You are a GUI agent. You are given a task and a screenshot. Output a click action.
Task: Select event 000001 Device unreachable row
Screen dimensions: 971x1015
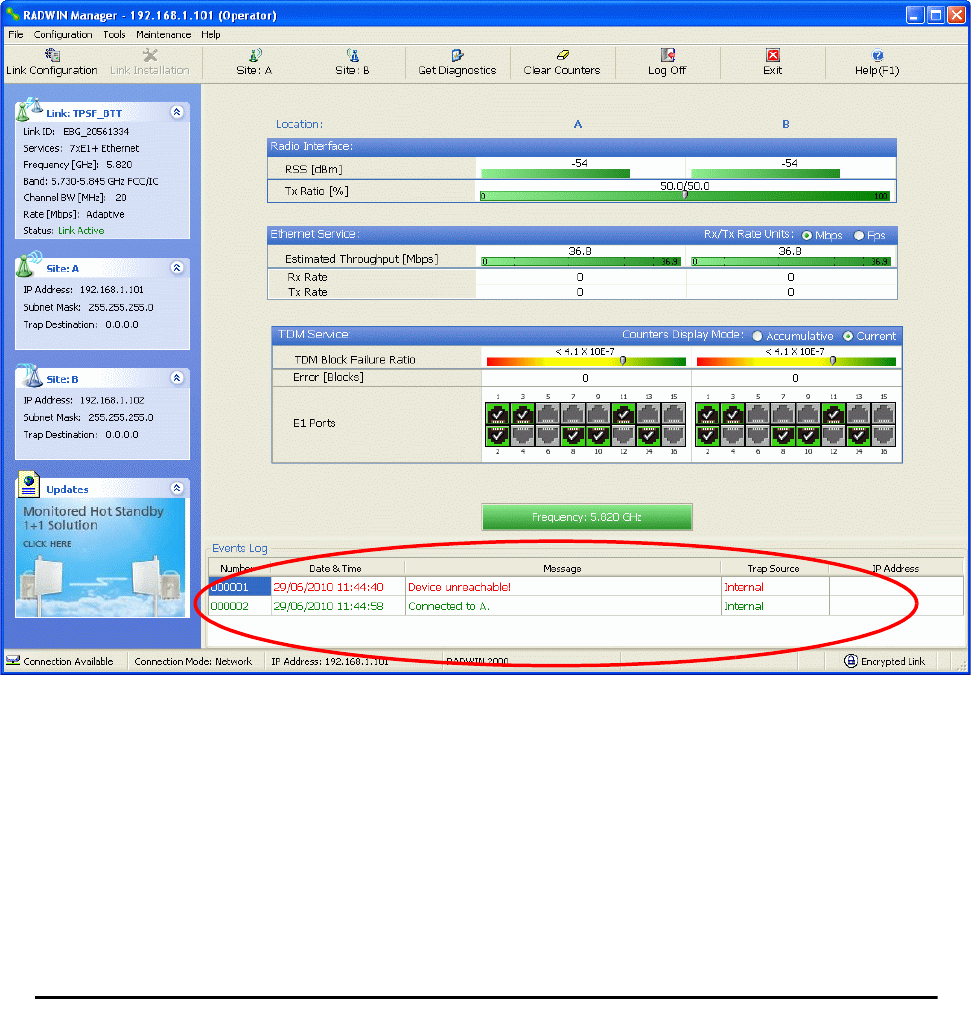(585, 587)
